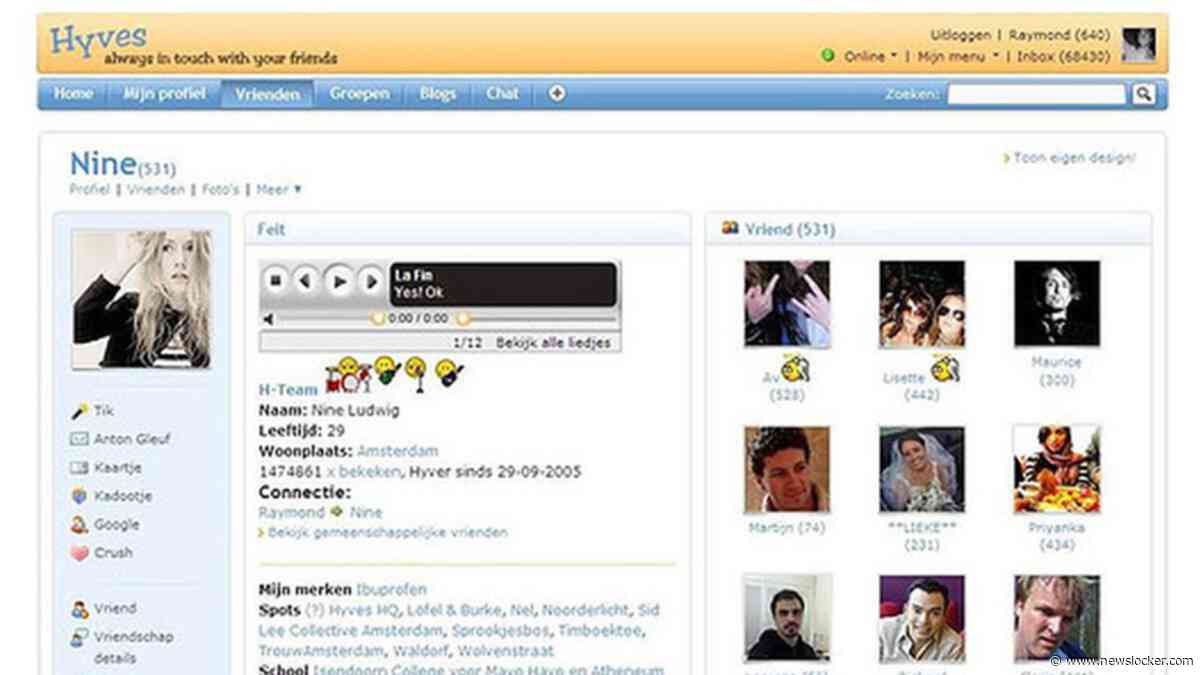Image resolution: width=1200 pixels, height=675 pixels.
Task: Go to the Blogs tab
Action: [x=437, y=94]
